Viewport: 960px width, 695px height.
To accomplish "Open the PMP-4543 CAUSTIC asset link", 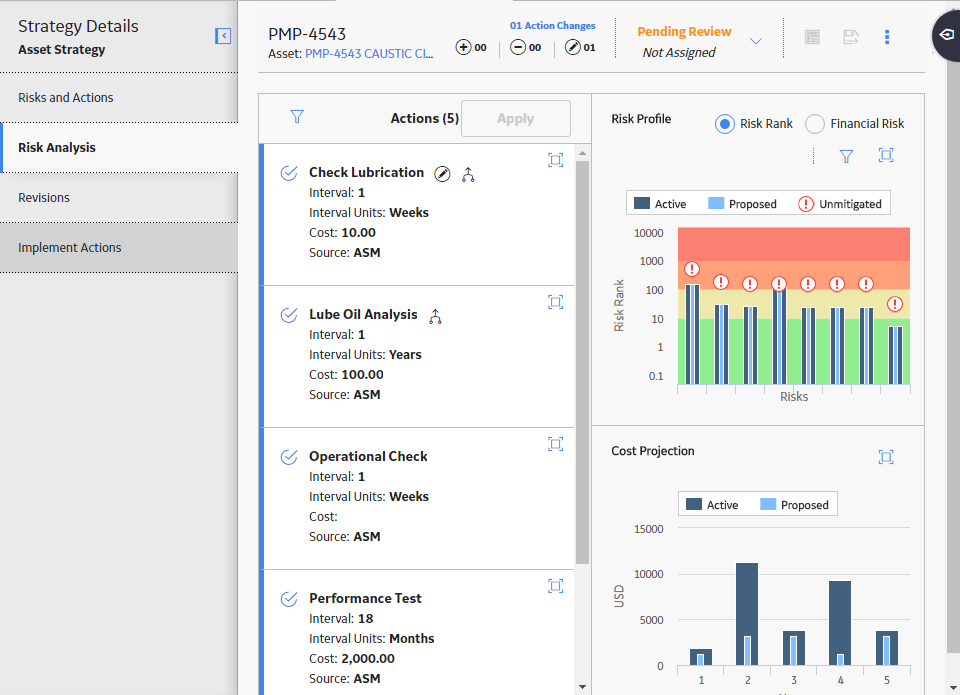I will 369,54.
